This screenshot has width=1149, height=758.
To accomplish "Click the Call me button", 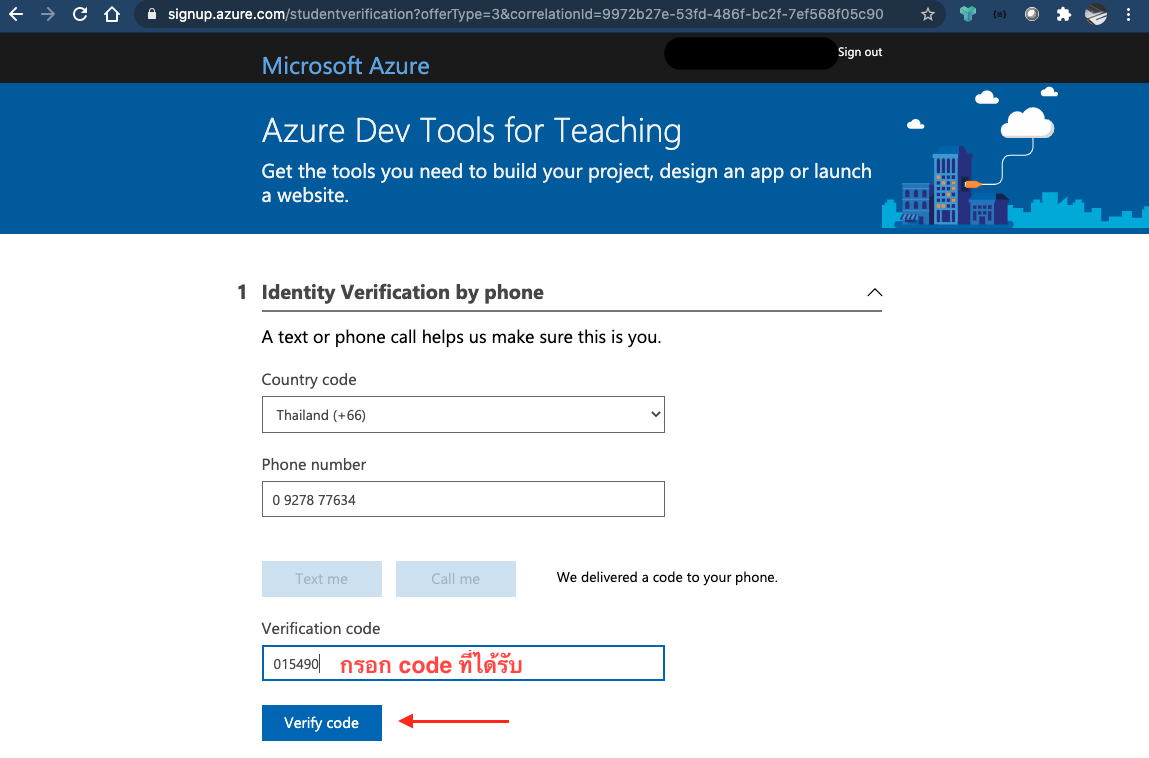I will click(x=456, y=579).
